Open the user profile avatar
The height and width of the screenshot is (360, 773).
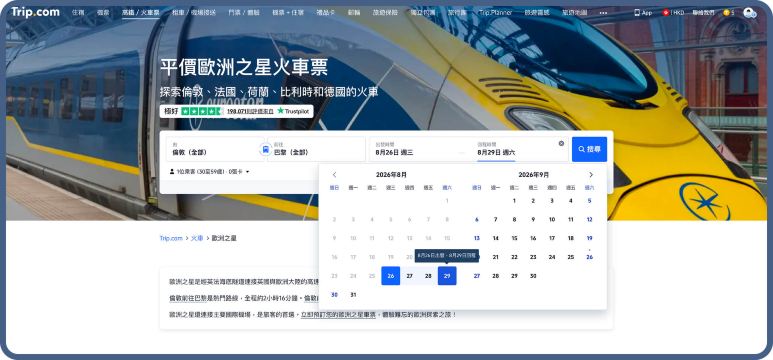click(749, 13)
